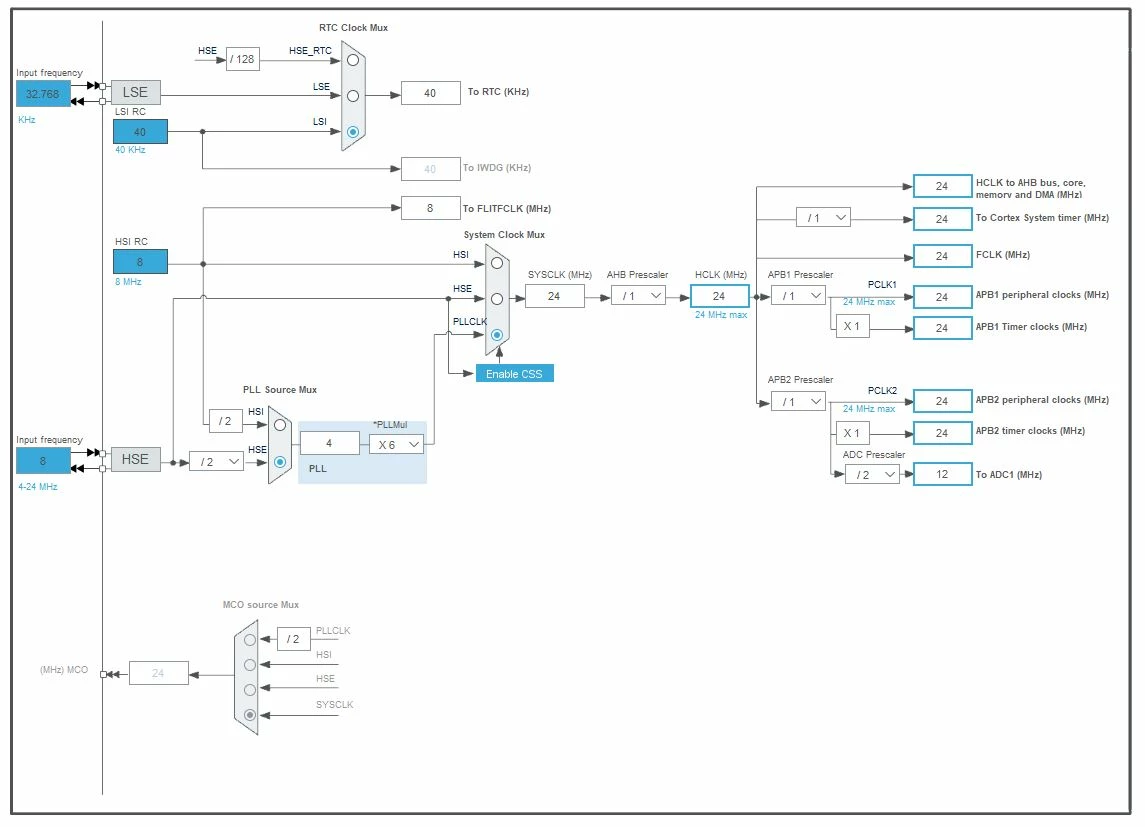Click the LSI RC 40 value box
1145x827 pixels.
[140, 131]
